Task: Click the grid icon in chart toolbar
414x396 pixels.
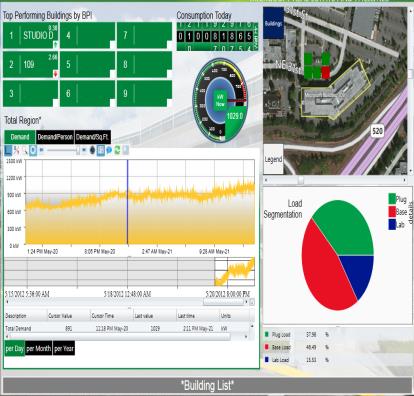Action: (x=101, y=150)
